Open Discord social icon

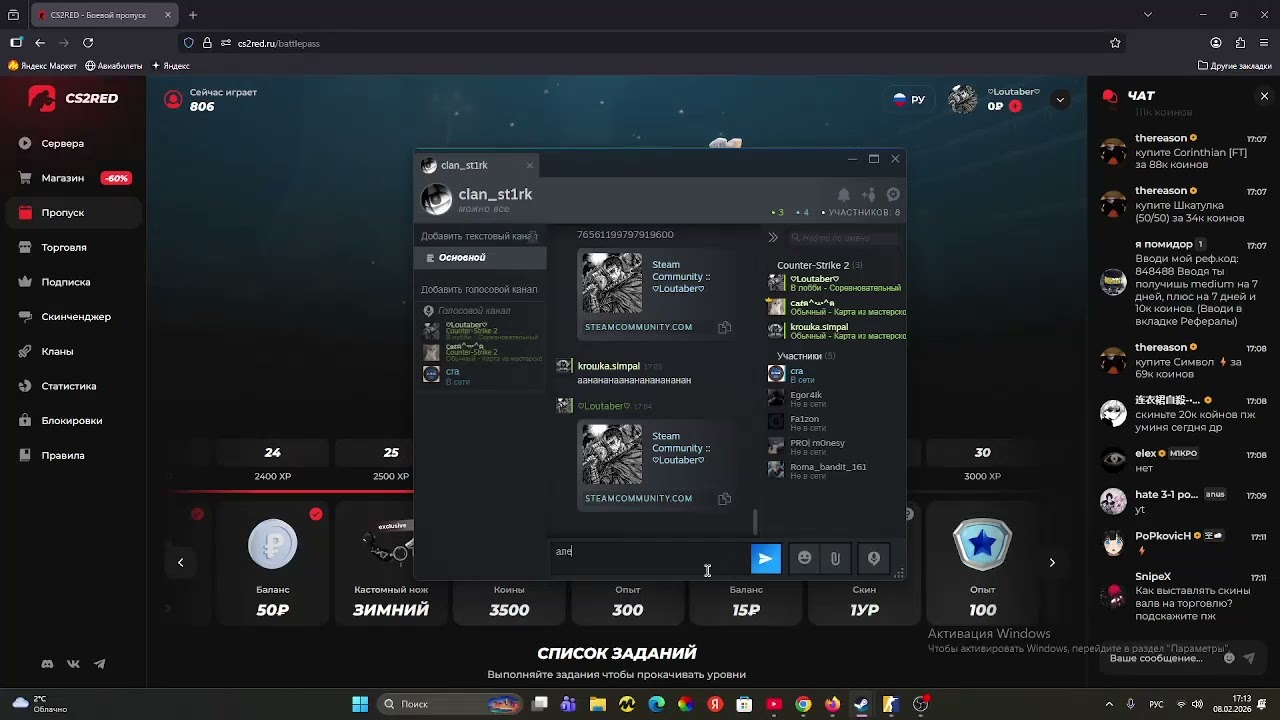pos(47,664)
